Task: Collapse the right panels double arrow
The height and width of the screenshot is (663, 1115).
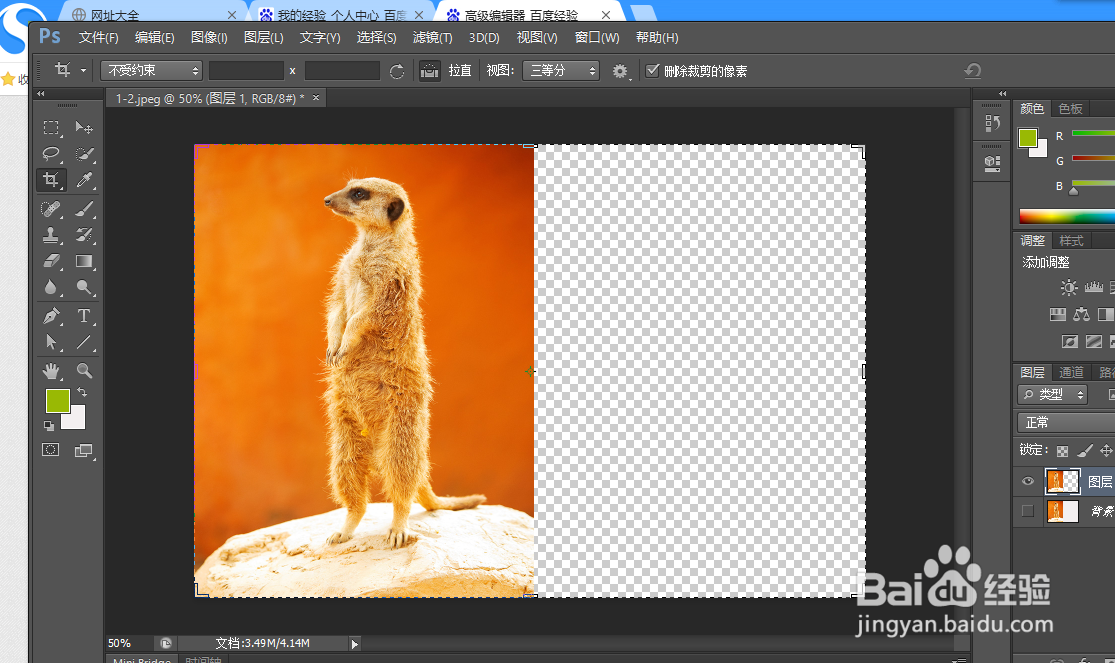Action: coord(1003,93)
